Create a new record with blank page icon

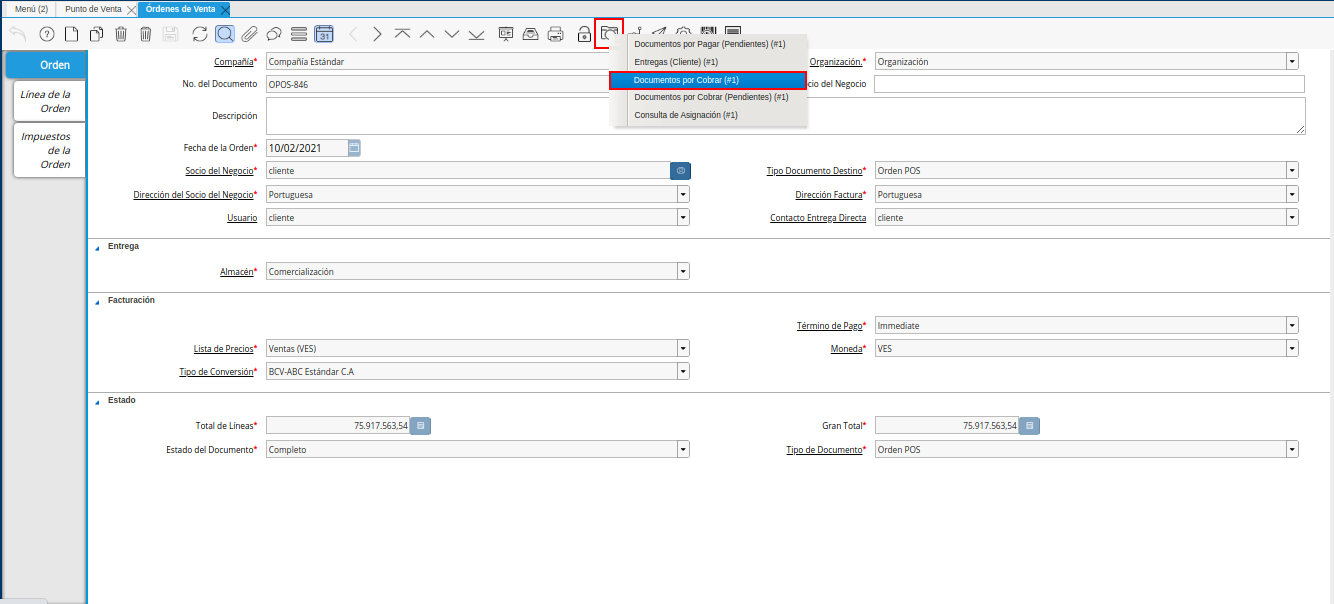pyautogui.click(x=71, y=34)
